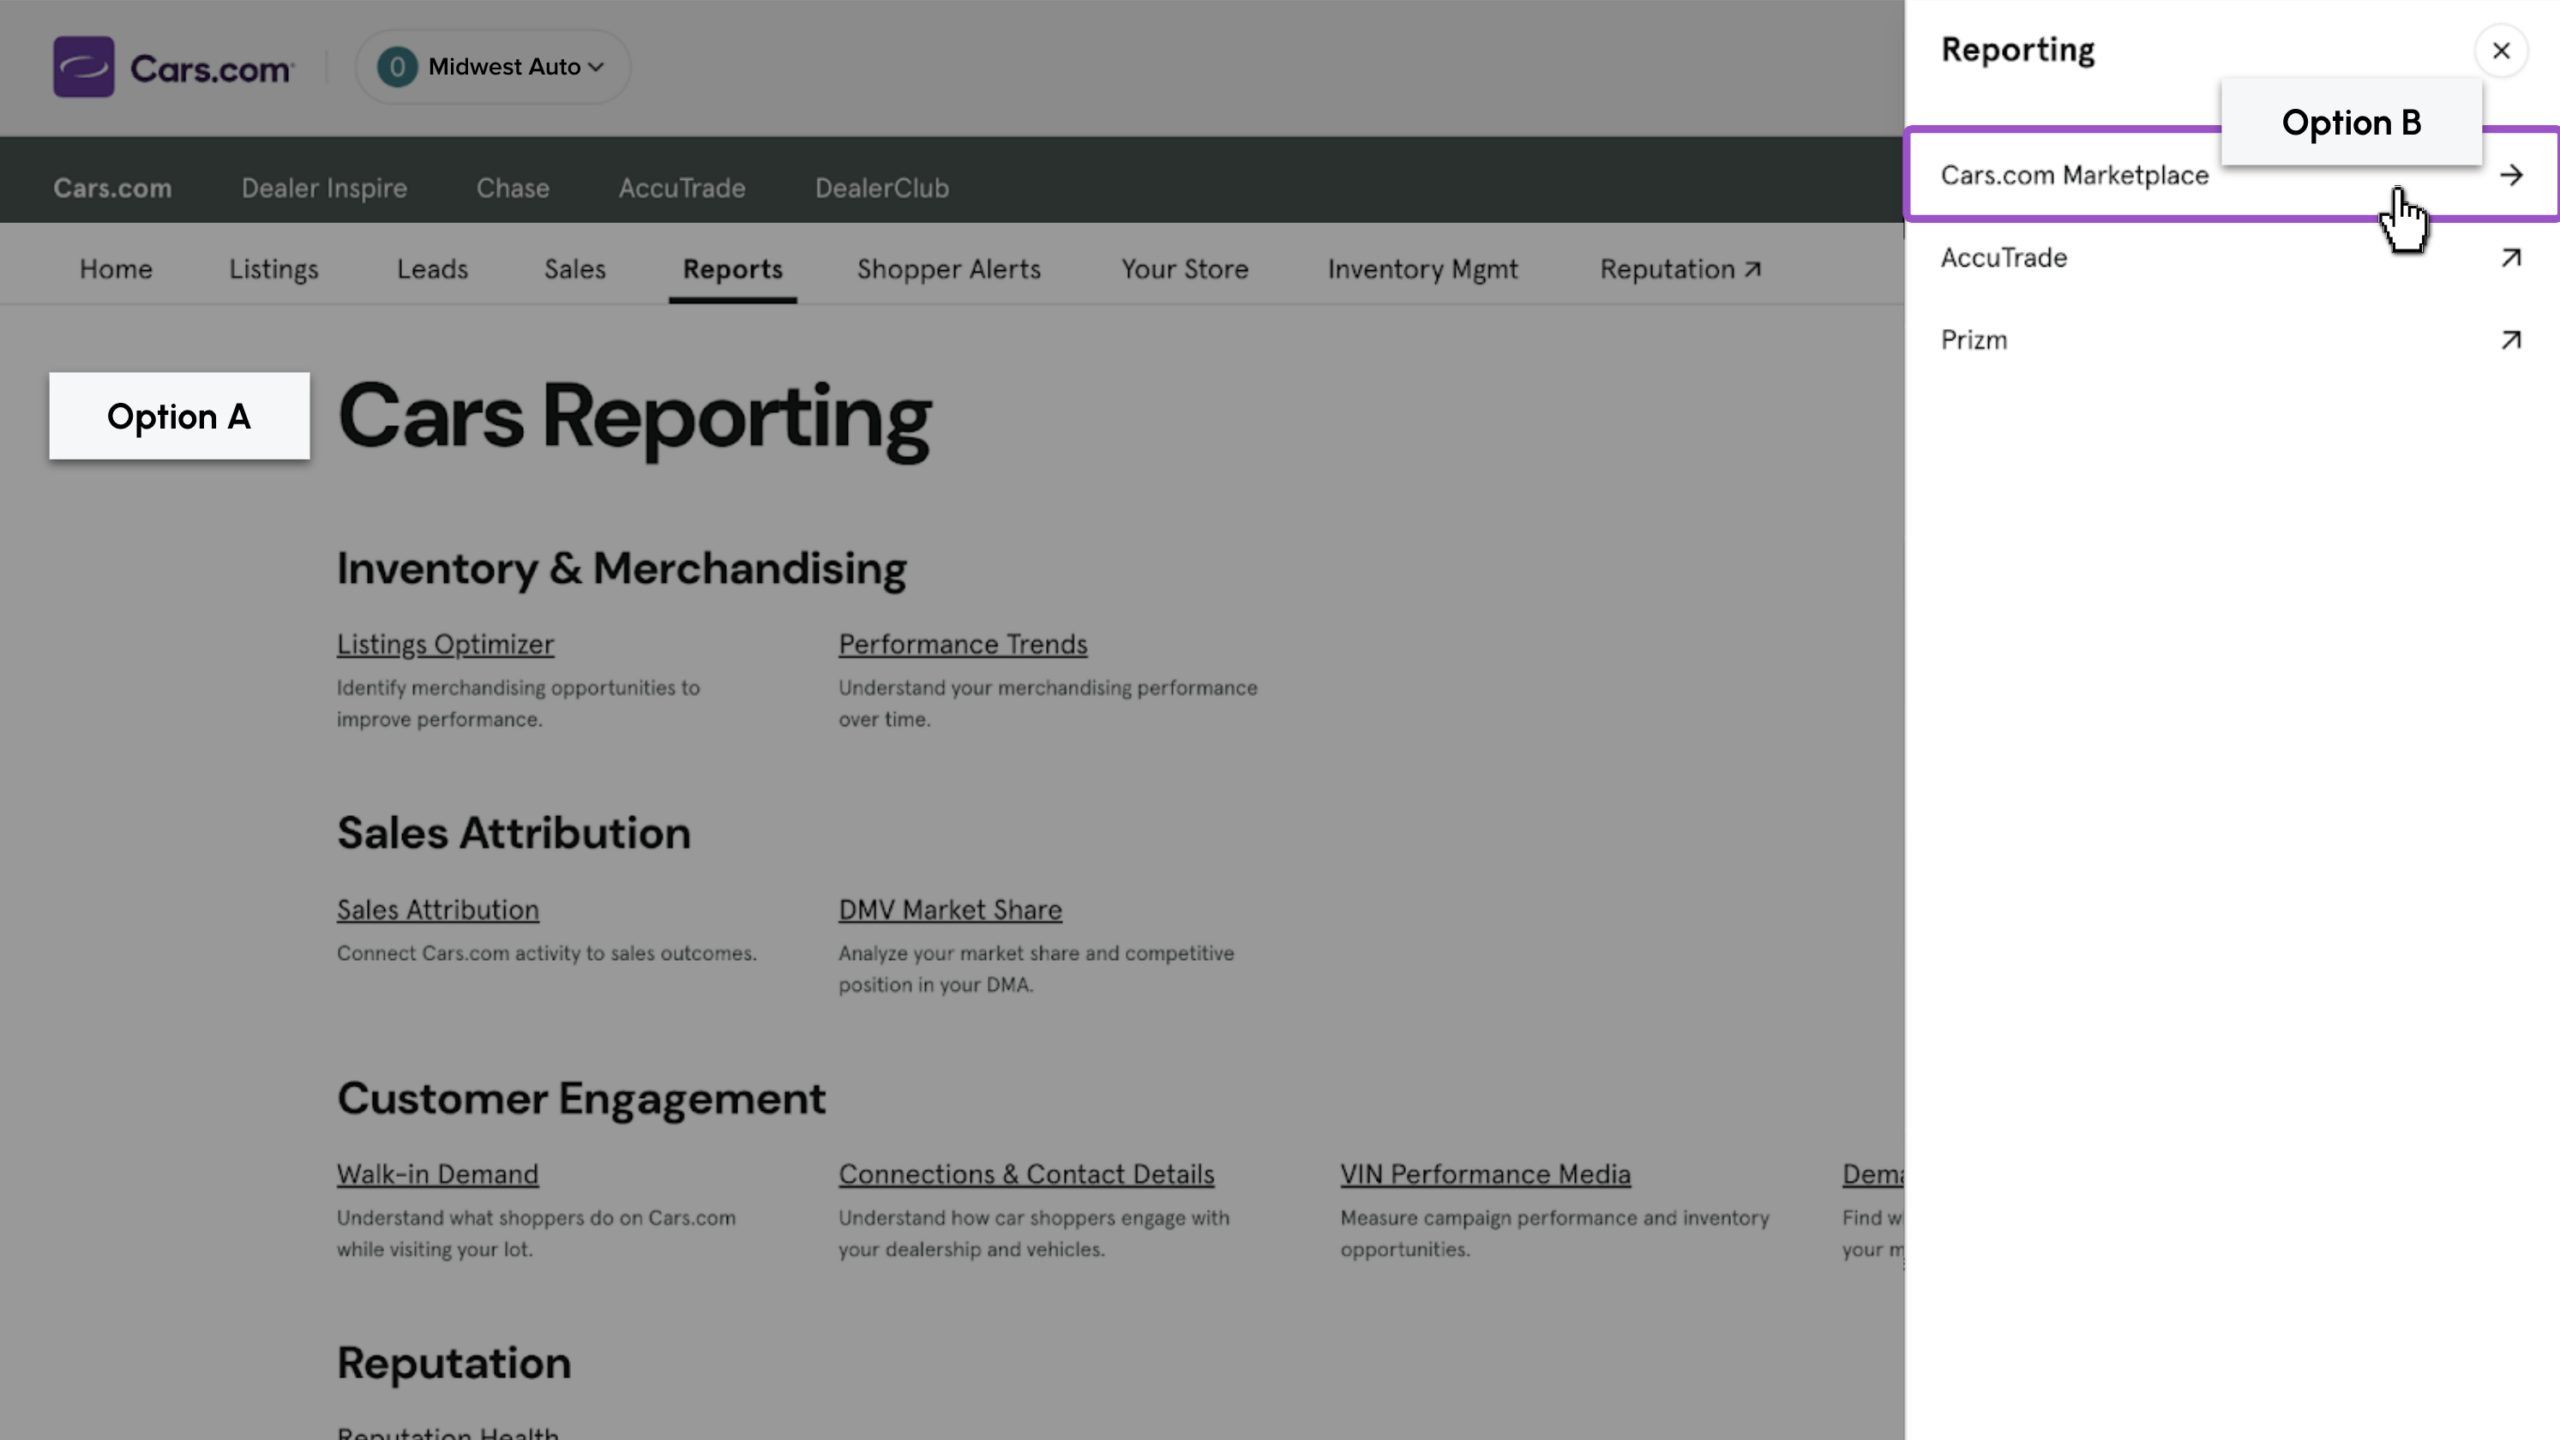Click the external link arrow beside AccuTrade
Image resolution: width=2560 pixels, height=1440 pixels.
2511,258
